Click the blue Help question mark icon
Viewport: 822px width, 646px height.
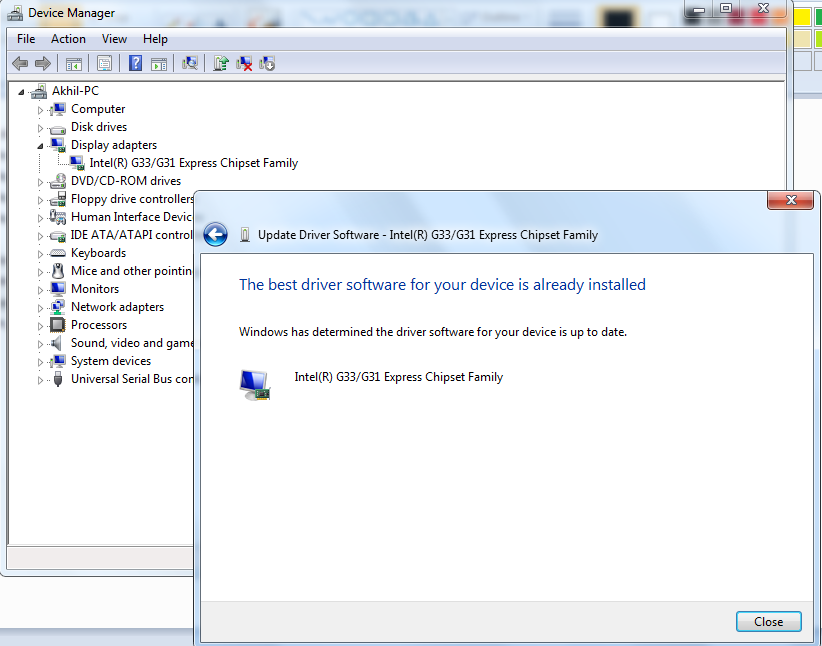(135, 63)
